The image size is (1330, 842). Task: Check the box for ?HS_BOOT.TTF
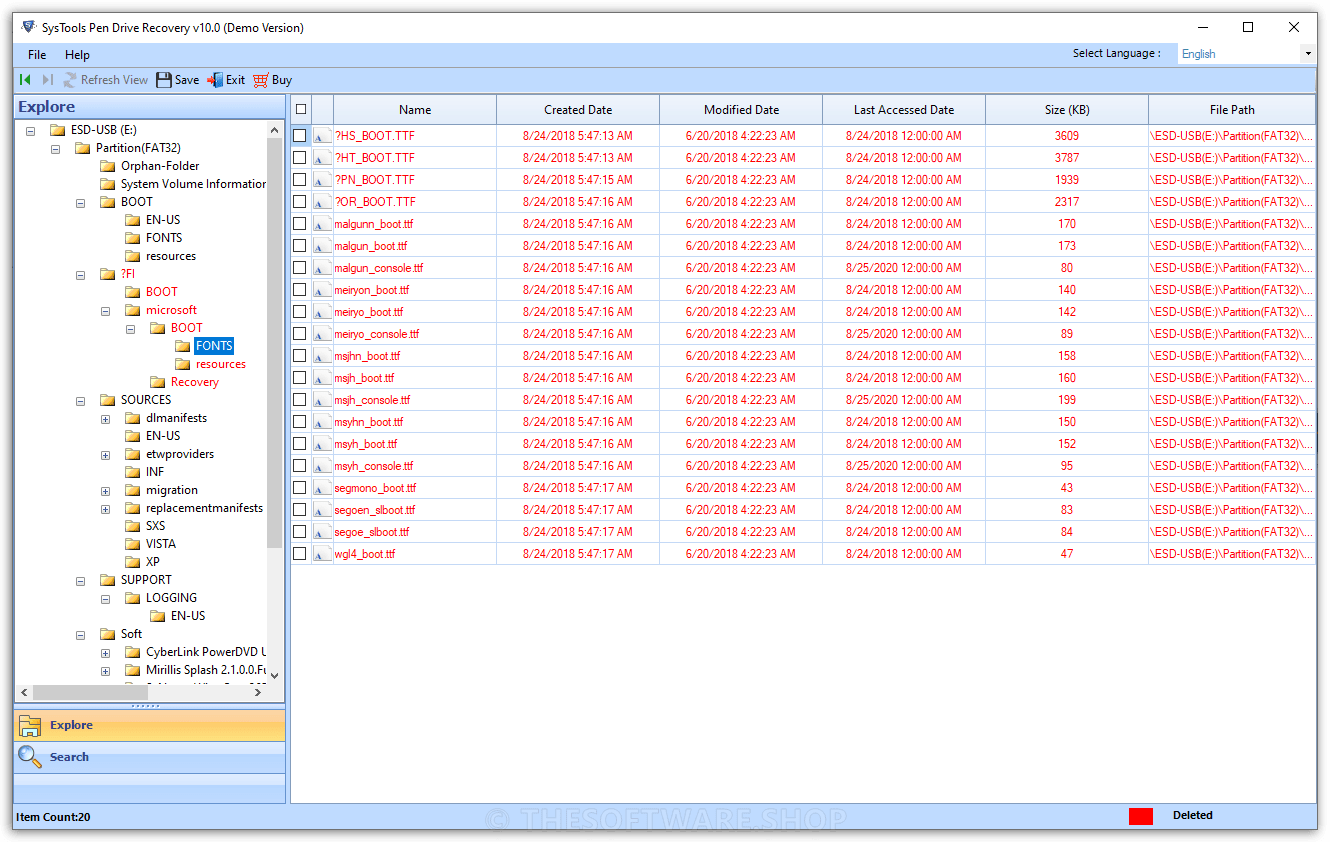click(x=300, y=136)
